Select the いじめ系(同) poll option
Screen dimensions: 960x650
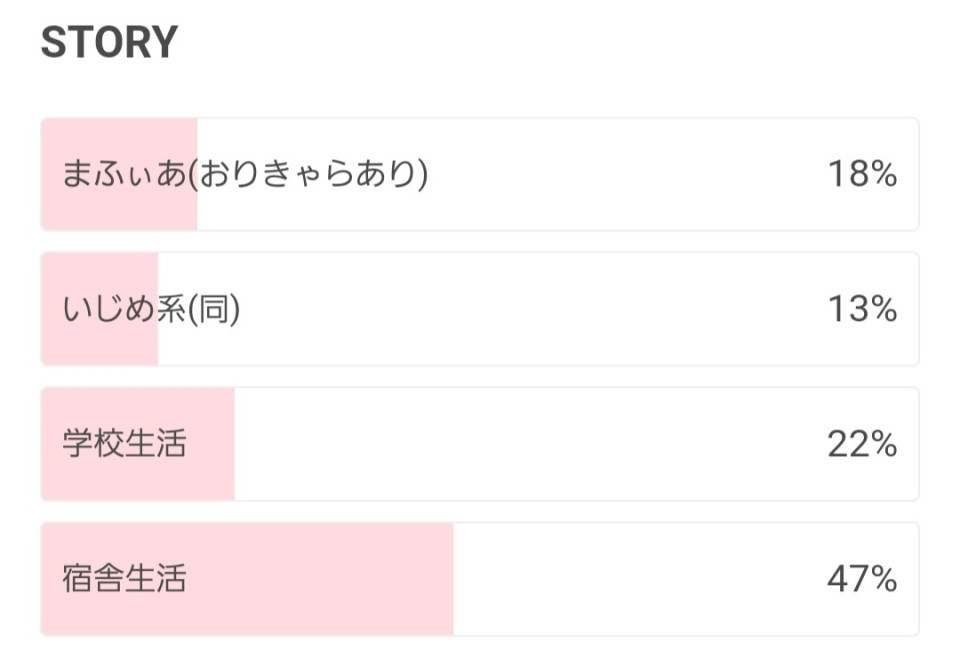pos(480,309)
